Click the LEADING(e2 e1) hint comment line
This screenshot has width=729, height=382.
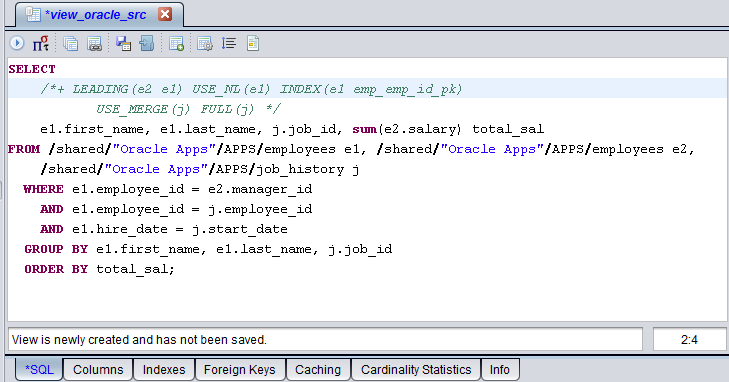tap(251, 89)
